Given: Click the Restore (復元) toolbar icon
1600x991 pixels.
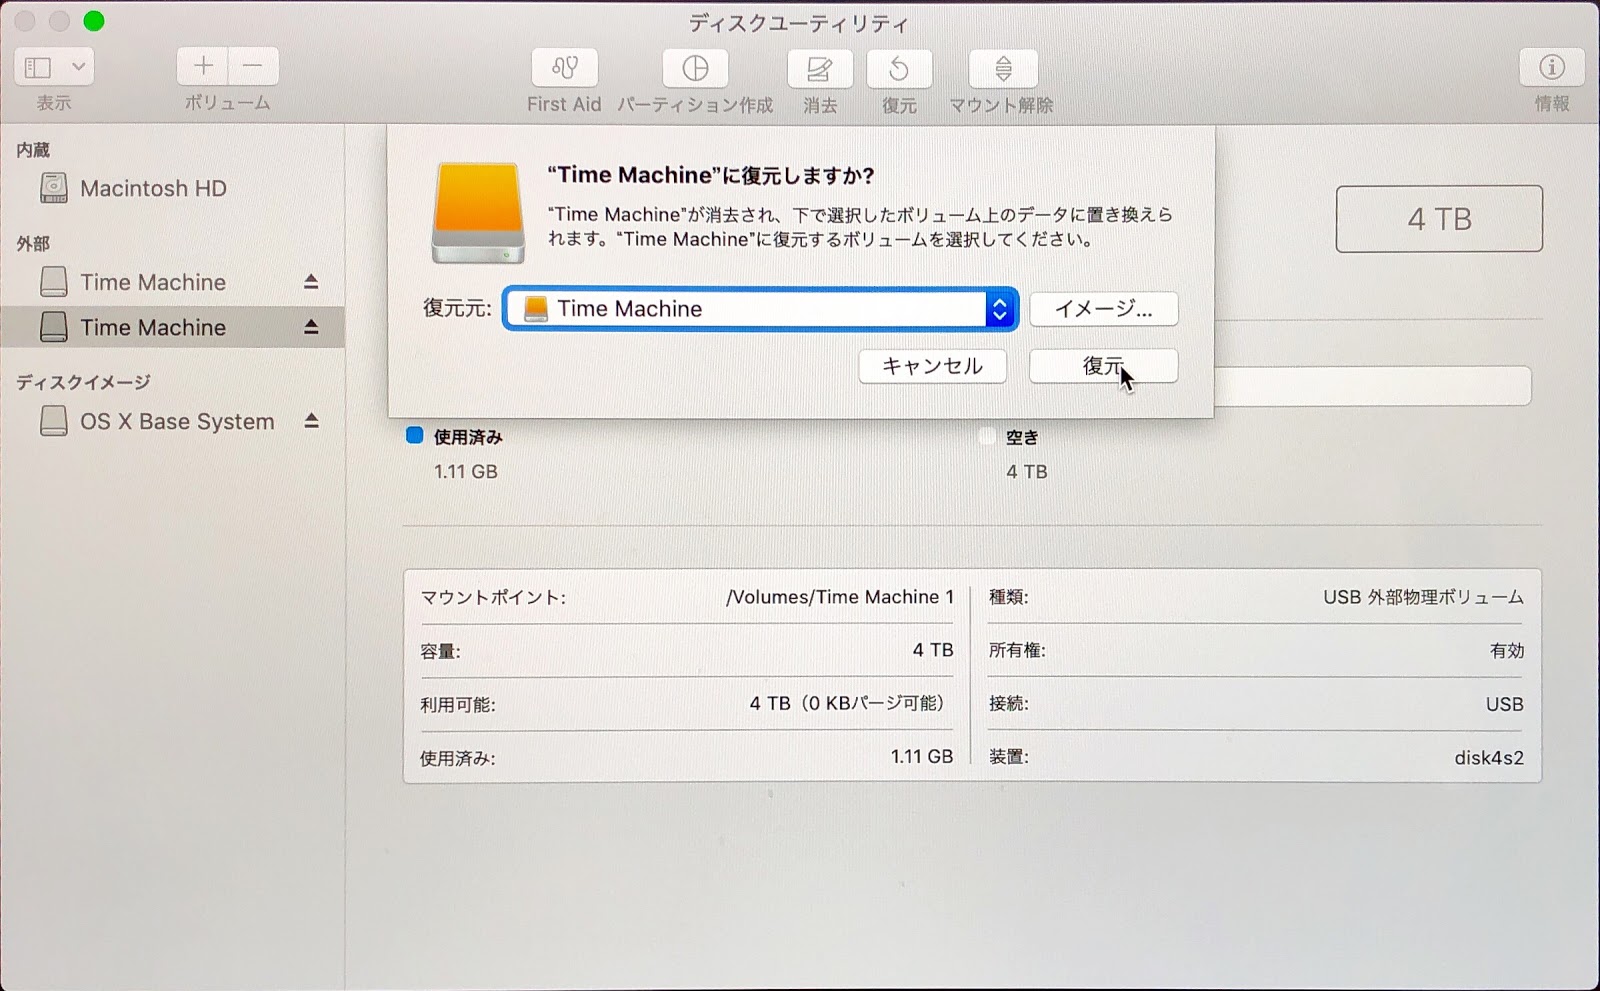Looking at the screenshot, I should [899, 68].
